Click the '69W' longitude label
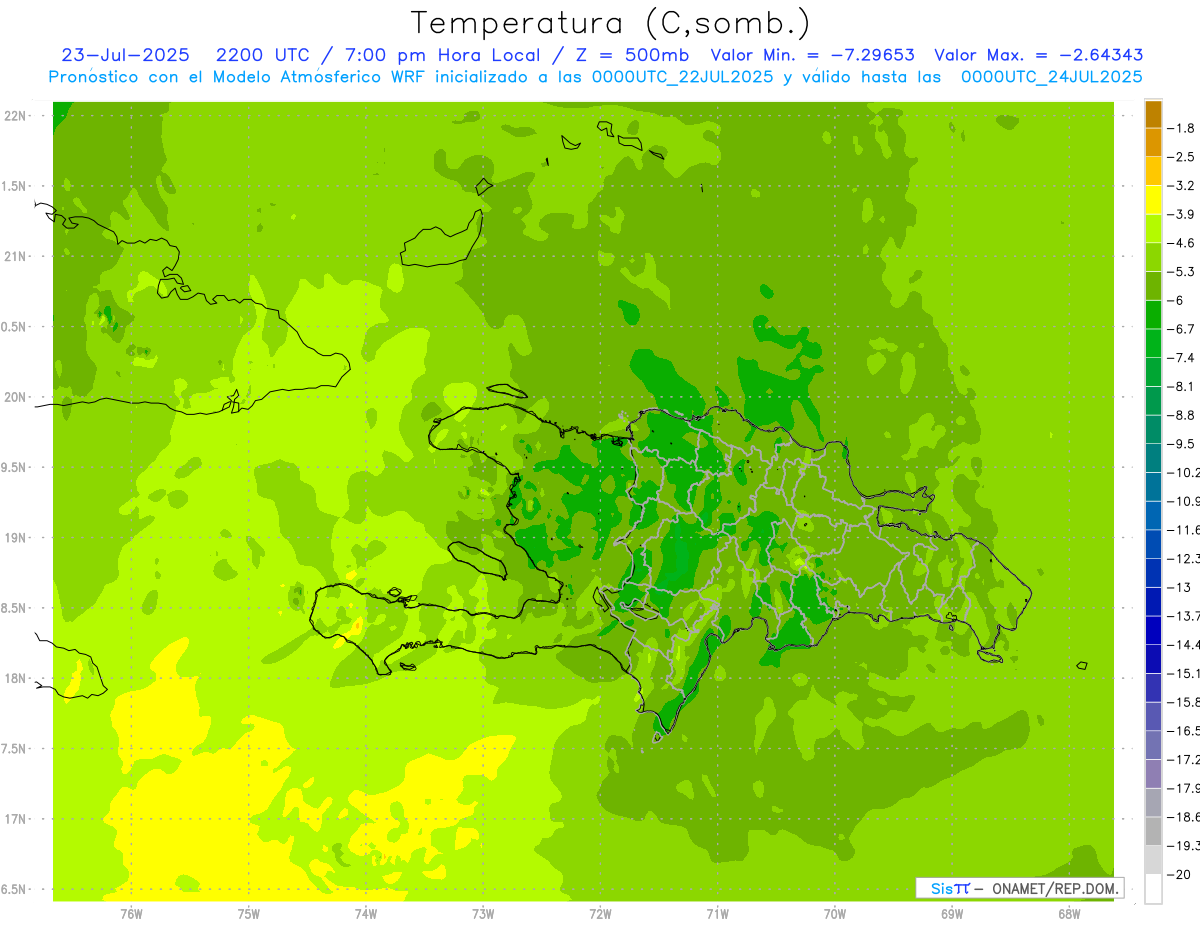The image size is (1200, 927). tap(952, 914)
